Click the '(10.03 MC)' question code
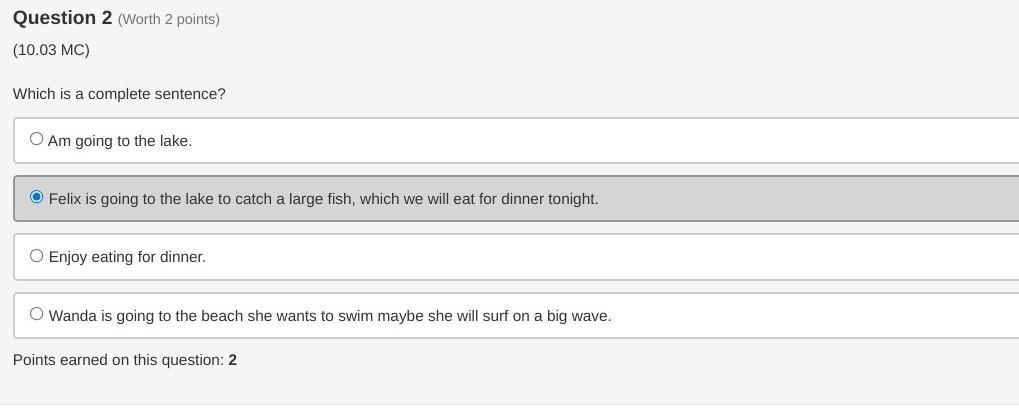Viewport: 1019px width, 414px height. click(x=51, y=50)
